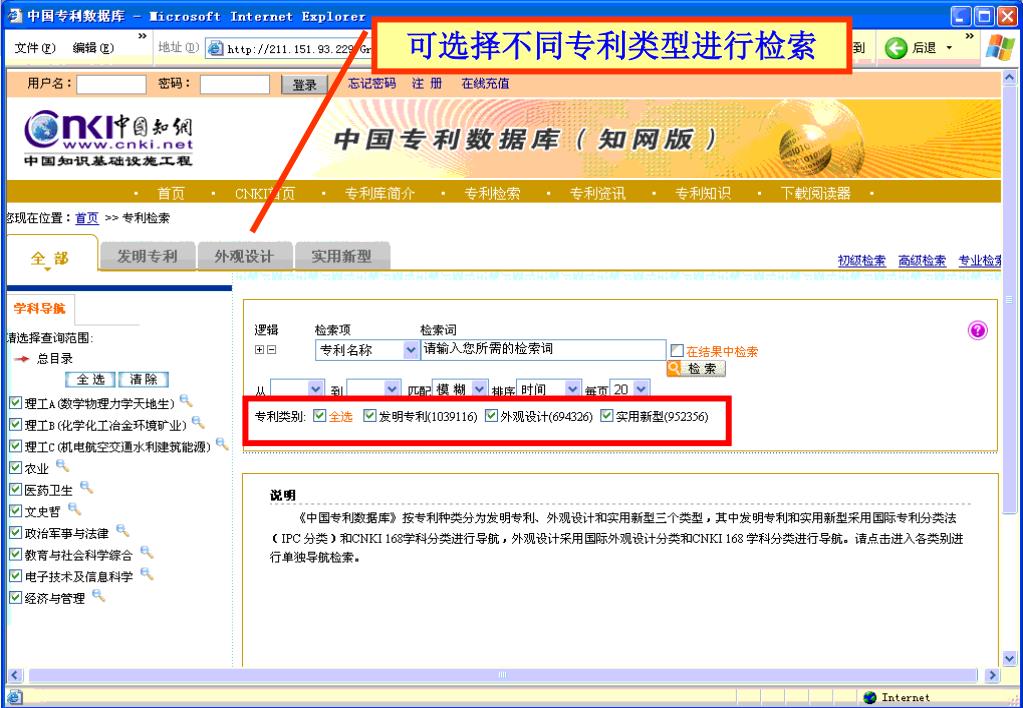Open magnifier icon beside 政治军事与法律
This screenshot has width=1023, height=708.
click(x=122, y=531)
